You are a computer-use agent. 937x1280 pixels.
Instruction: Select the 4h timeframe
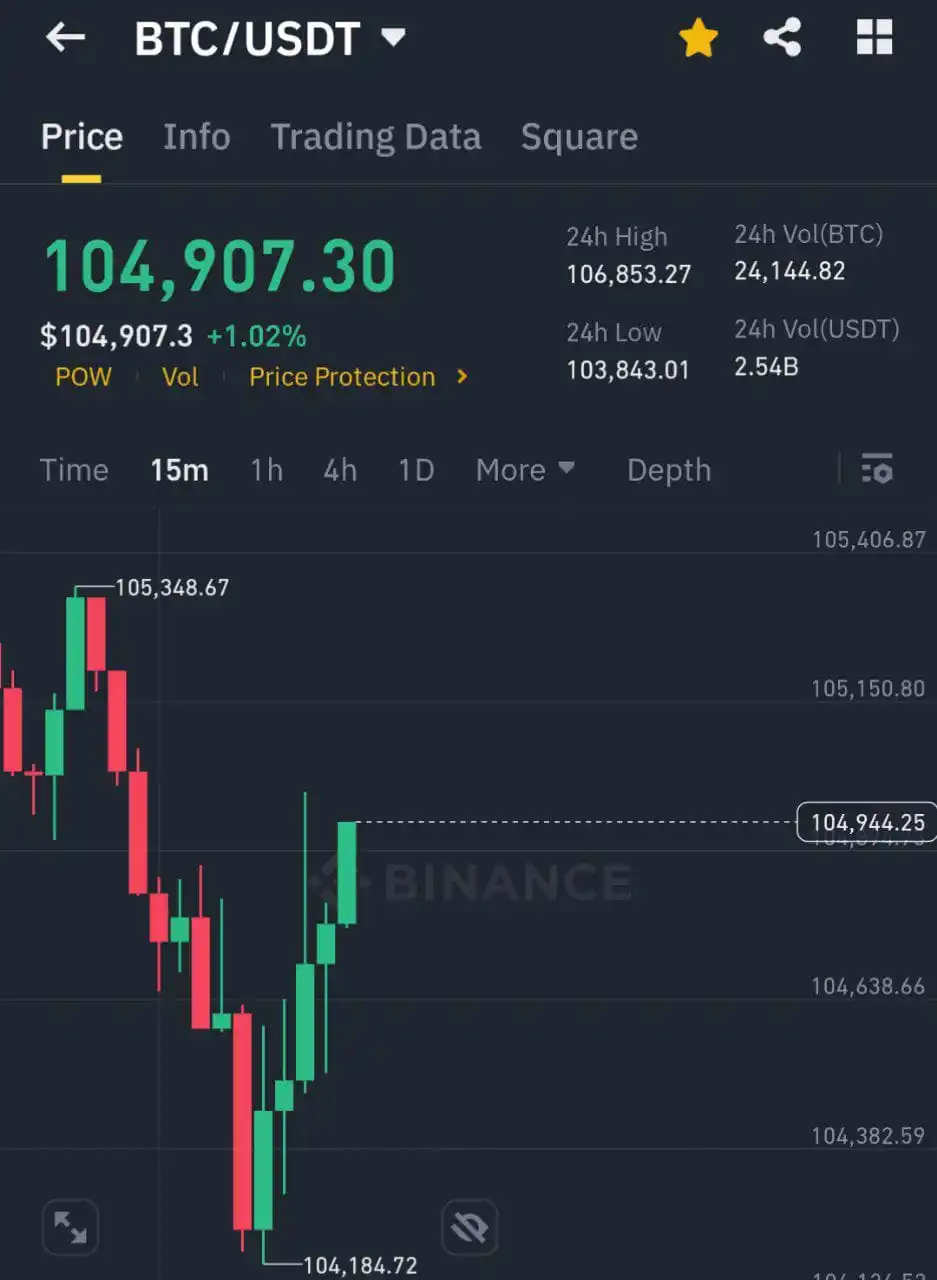pyautogui.click(x=340, y=469)
